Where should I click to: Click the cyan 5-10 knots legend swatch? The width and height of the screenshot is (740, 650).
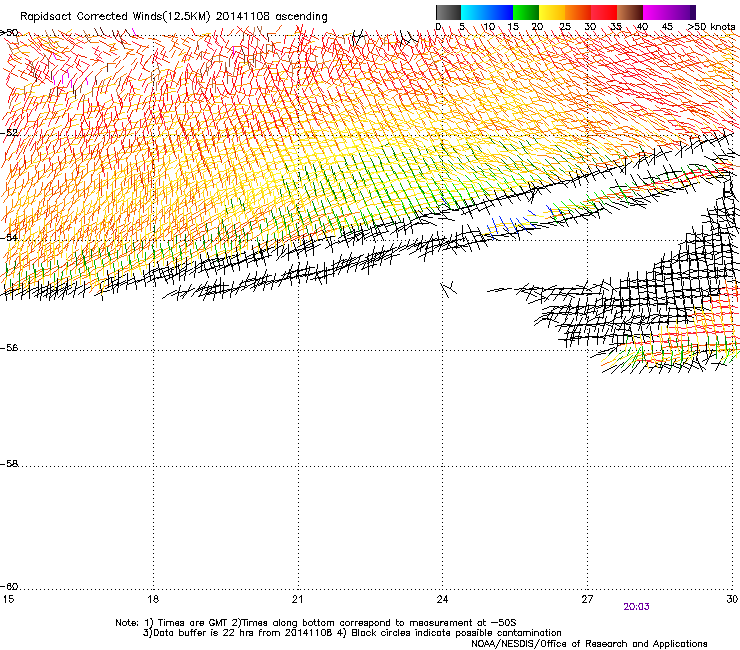[x=474, y=12]
